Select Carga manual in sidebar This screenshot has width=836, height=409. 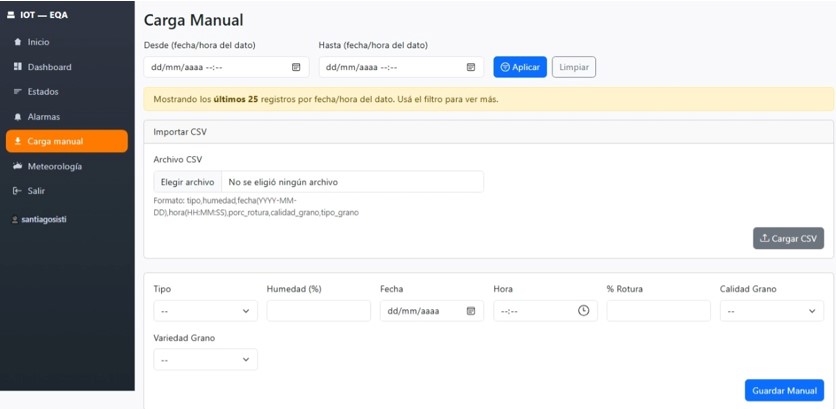click(67, 141)
